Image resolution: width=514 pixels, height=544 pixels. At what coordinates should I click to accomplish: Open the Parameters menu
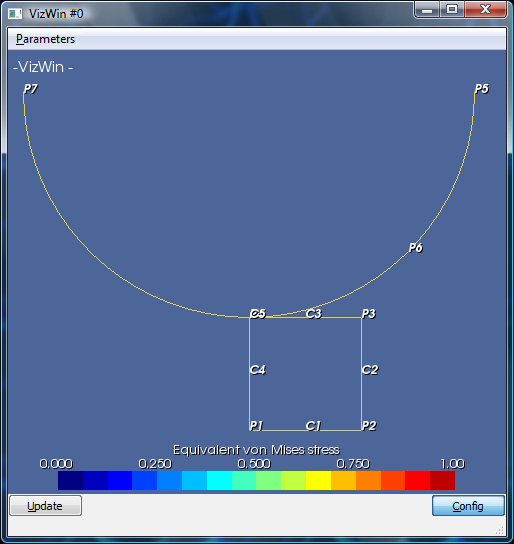coord(45,39)
